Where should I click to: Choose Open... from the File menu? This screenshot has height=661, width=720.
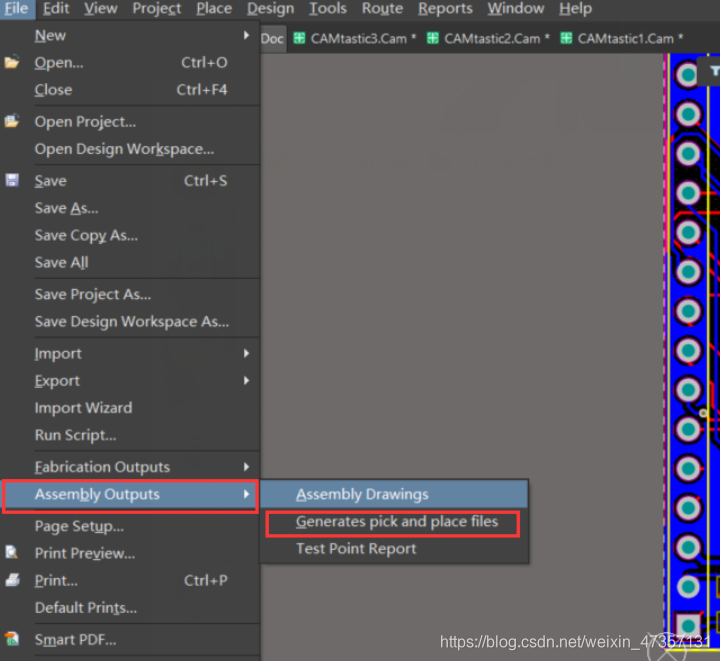pyautogui.click(x=130, y=62)
